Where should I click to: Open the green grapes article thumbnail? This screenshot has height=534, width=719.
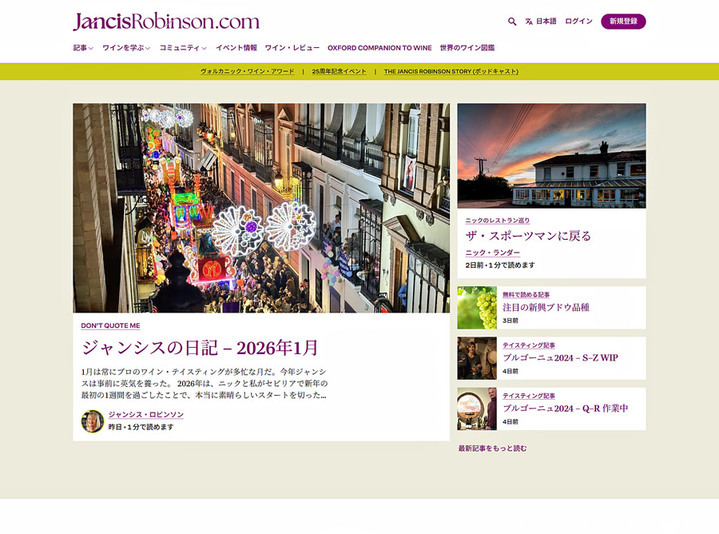coord(477,308)
